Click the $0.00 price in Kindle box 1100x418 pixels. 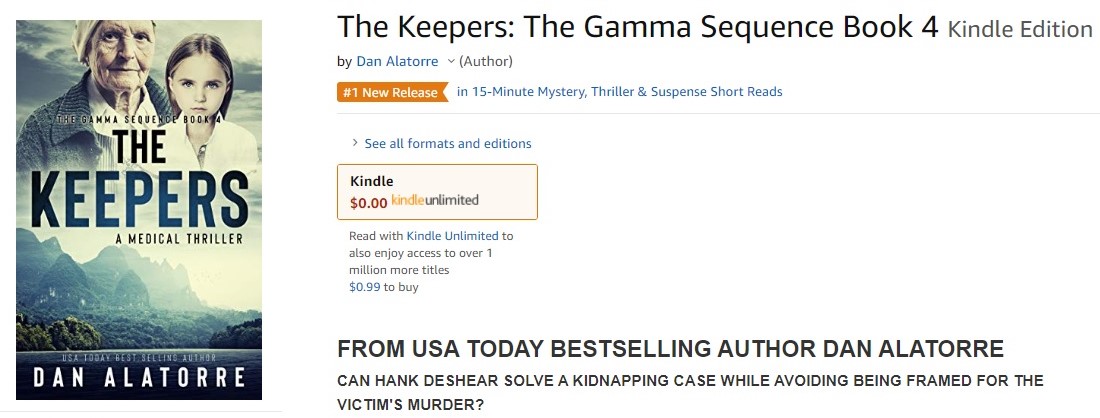coord(368,201)
